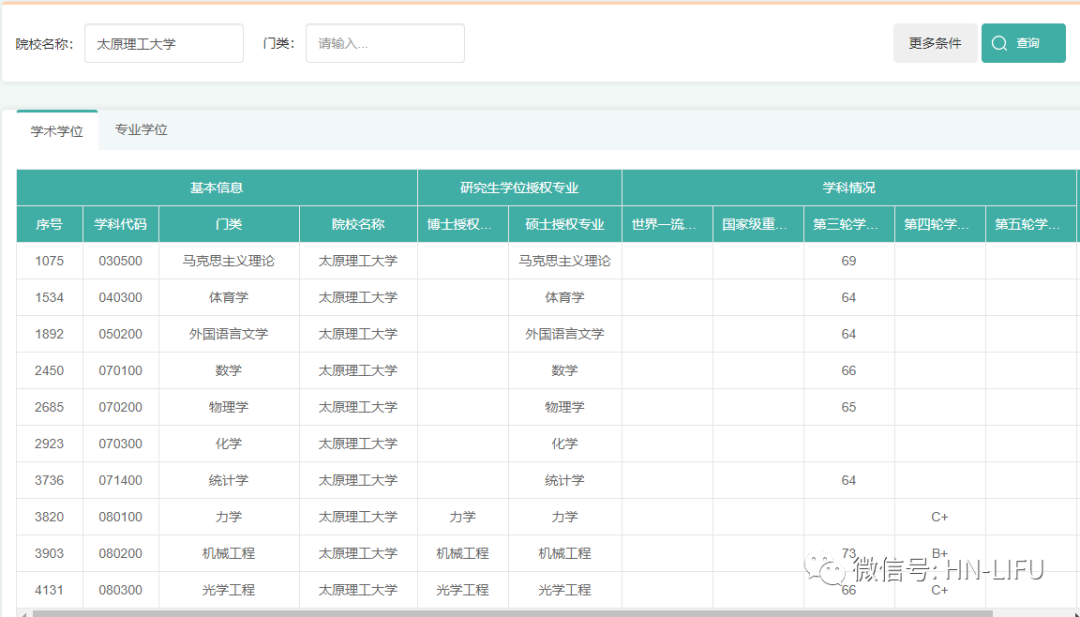The width and height of the screenshot is (1080, 617).
Task: Open the 更多条件 filter options
Action: click(935, 43)
